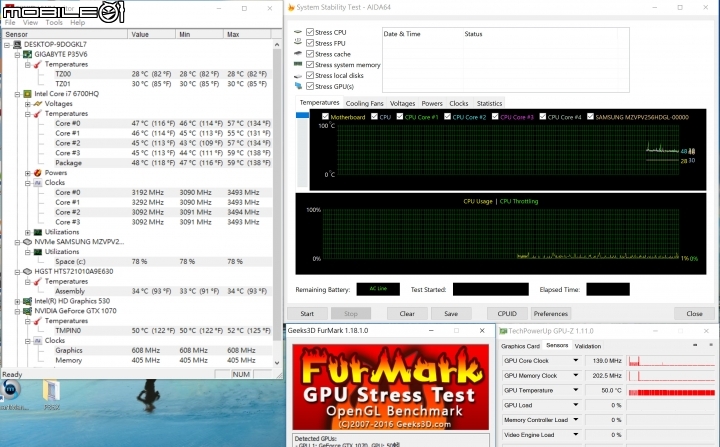Image resolution: width=720 pixels, height=447 pixels.
Task: Click the processor icon left of Stress CPU
Action: pyautogui.click(x=298, y=32)
